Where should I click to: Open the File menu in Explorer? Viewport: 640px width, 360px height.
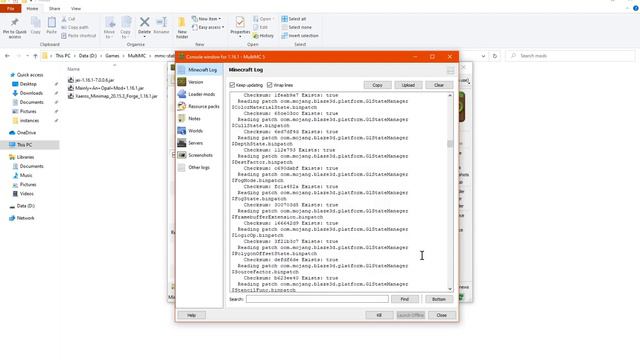click(11, 8)
